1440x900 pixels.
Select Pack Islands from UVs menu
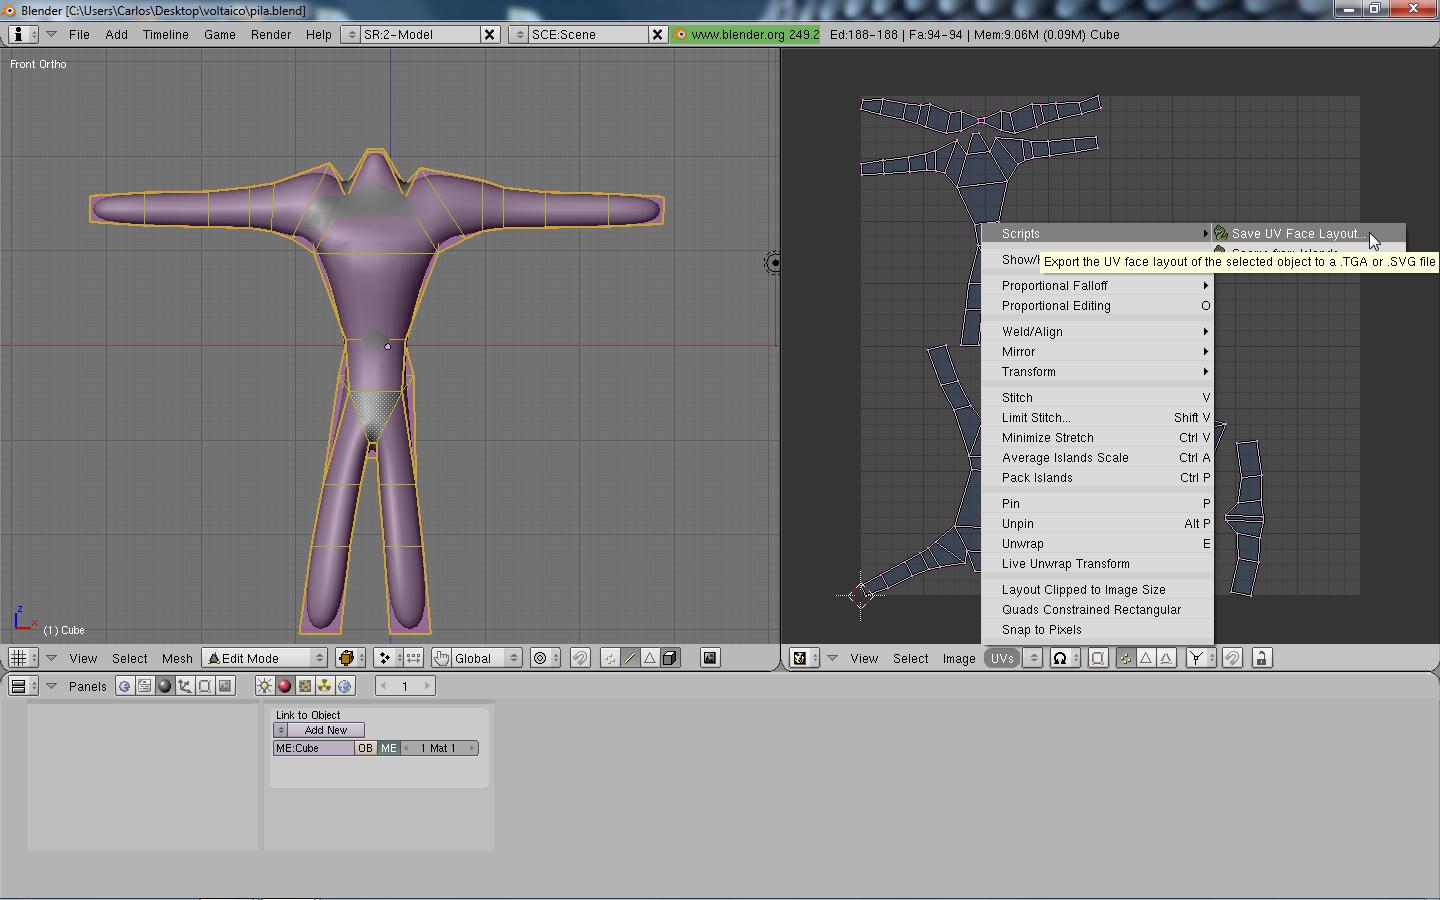click(1097, 478)
